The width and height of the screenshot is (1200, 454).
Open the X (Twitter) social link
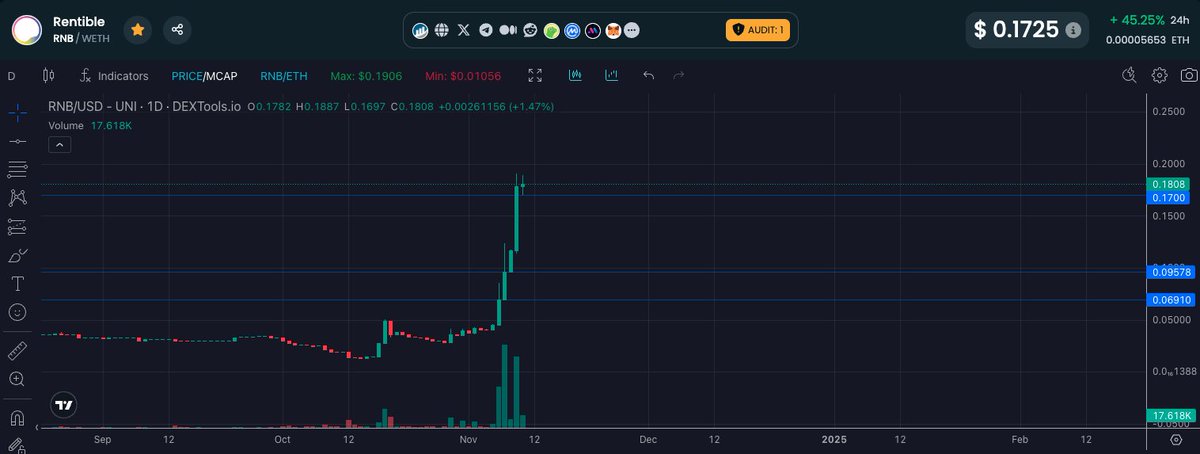463,31
